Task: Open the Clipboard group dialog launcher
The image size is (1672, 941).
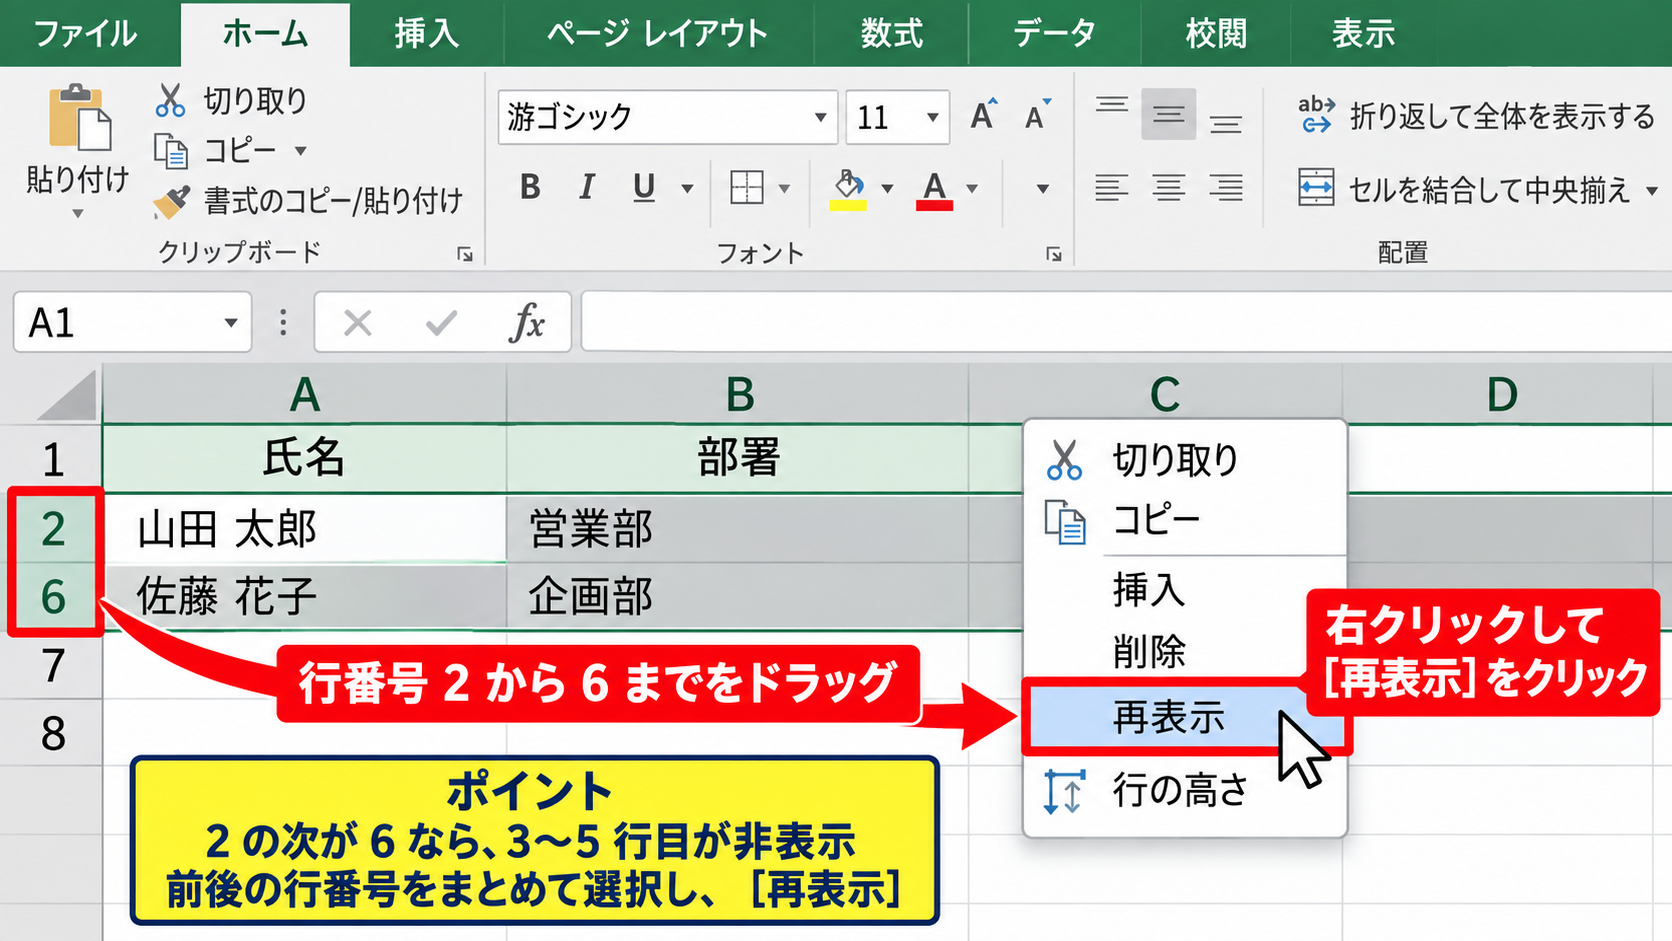Action: [x=465, y=254]
